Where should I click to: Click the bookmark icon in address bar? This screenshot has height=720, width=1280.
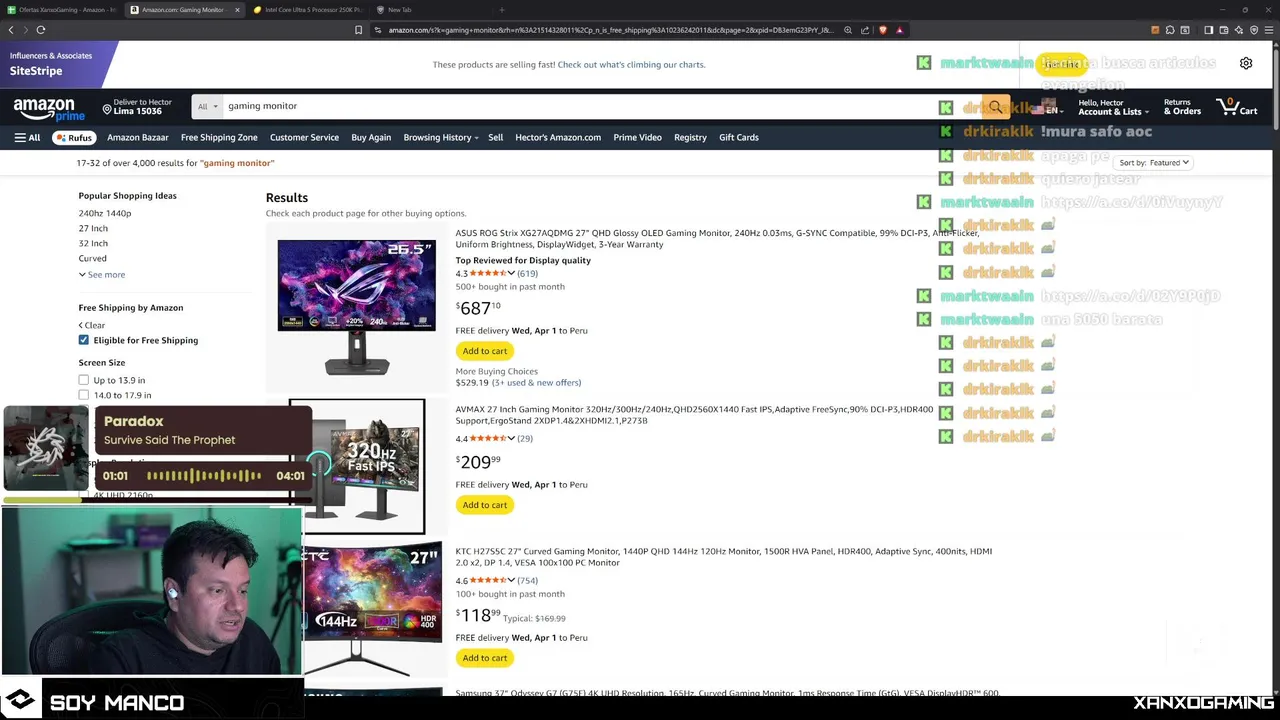(x=358, y=30)
